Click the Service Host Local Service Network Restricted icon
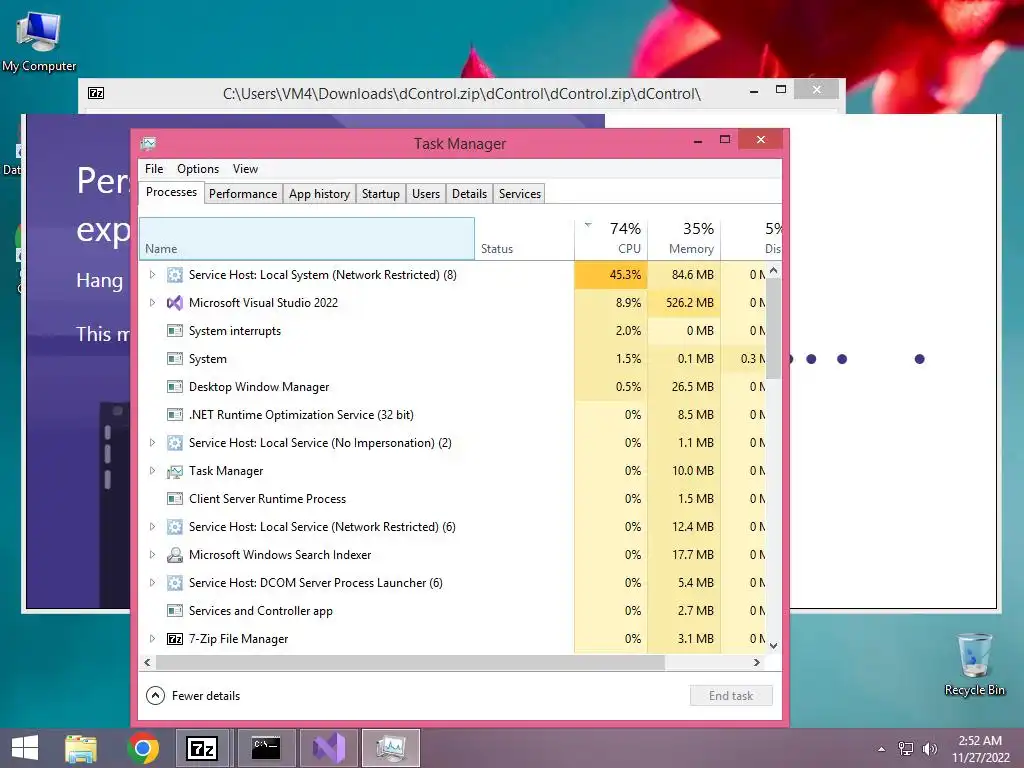Viewport: 1024px width, 768px height. (x=174, y=527)
